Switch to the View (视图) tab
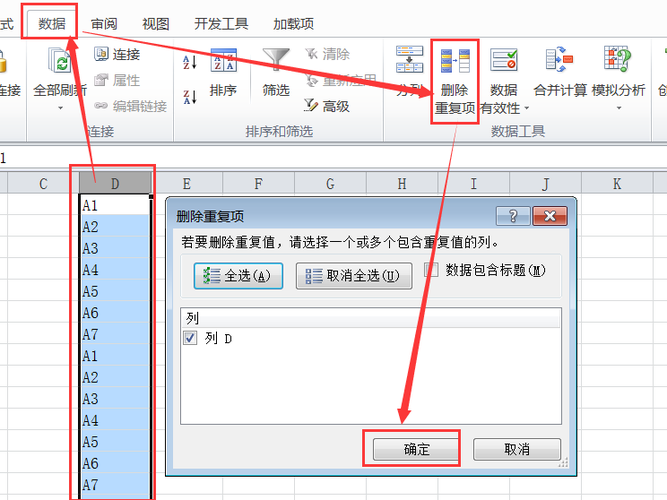The width and height of the screenshot is (667, 500). pyautogui.click(x=156, y=24)
